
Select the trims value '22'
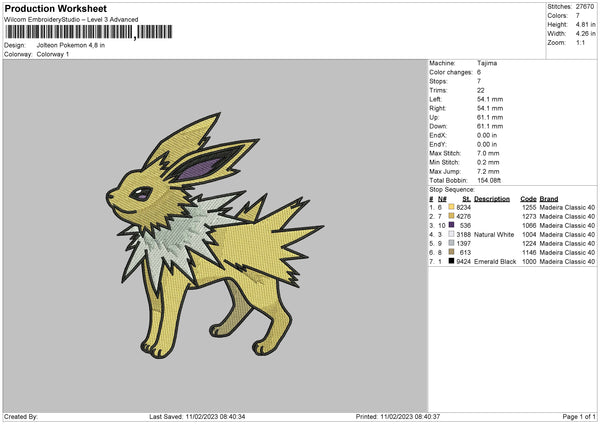click(x=481, y=90)
